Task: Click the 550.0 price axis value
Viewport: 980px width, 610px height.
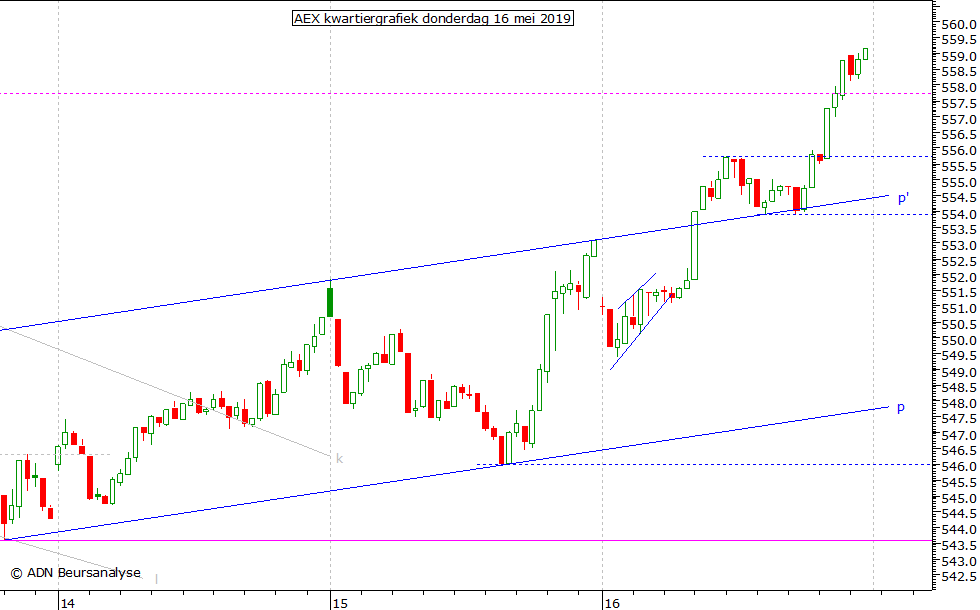Action: (959, 341)
